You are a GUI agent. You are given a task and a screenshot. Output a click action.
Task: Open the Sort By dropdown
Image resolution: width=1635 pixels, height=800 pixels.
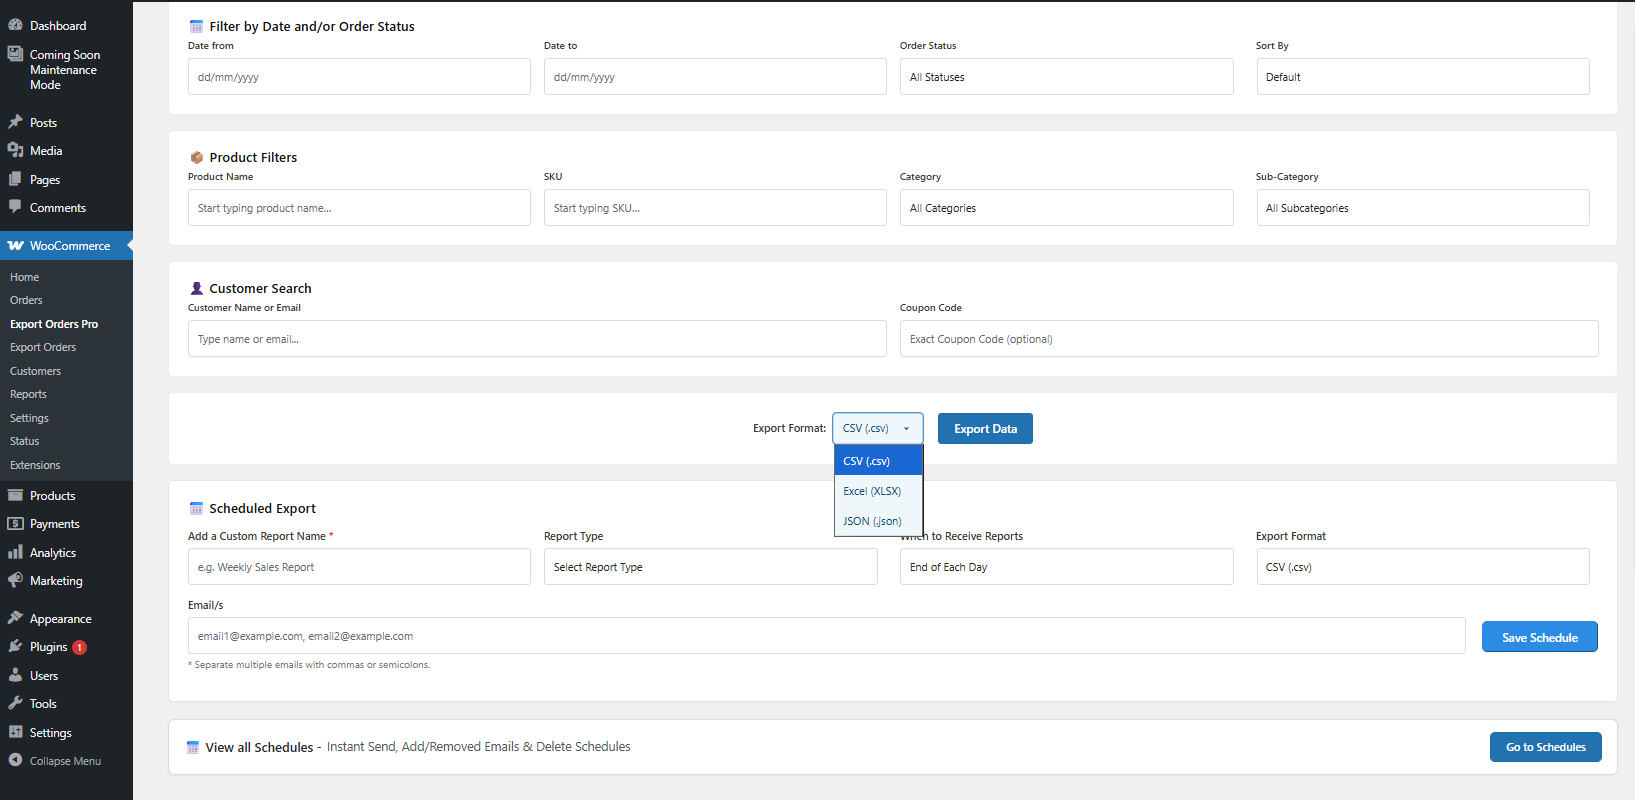point(1423,77)
